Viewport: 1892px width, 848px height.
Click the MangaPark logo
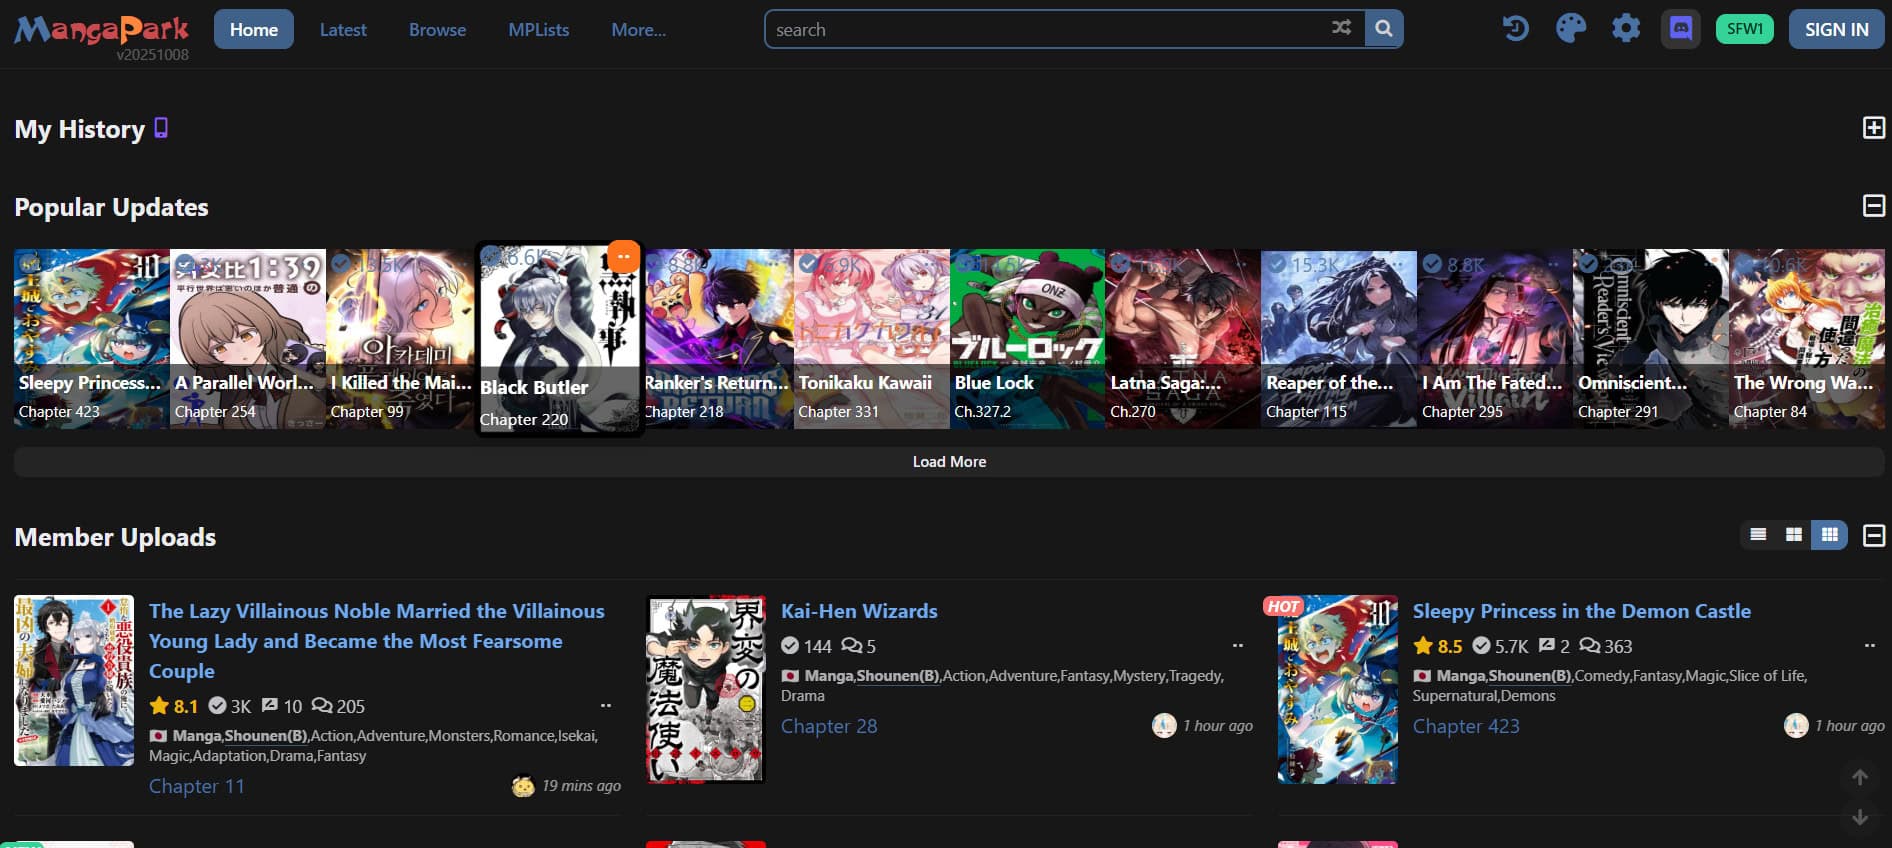point(101,31)
